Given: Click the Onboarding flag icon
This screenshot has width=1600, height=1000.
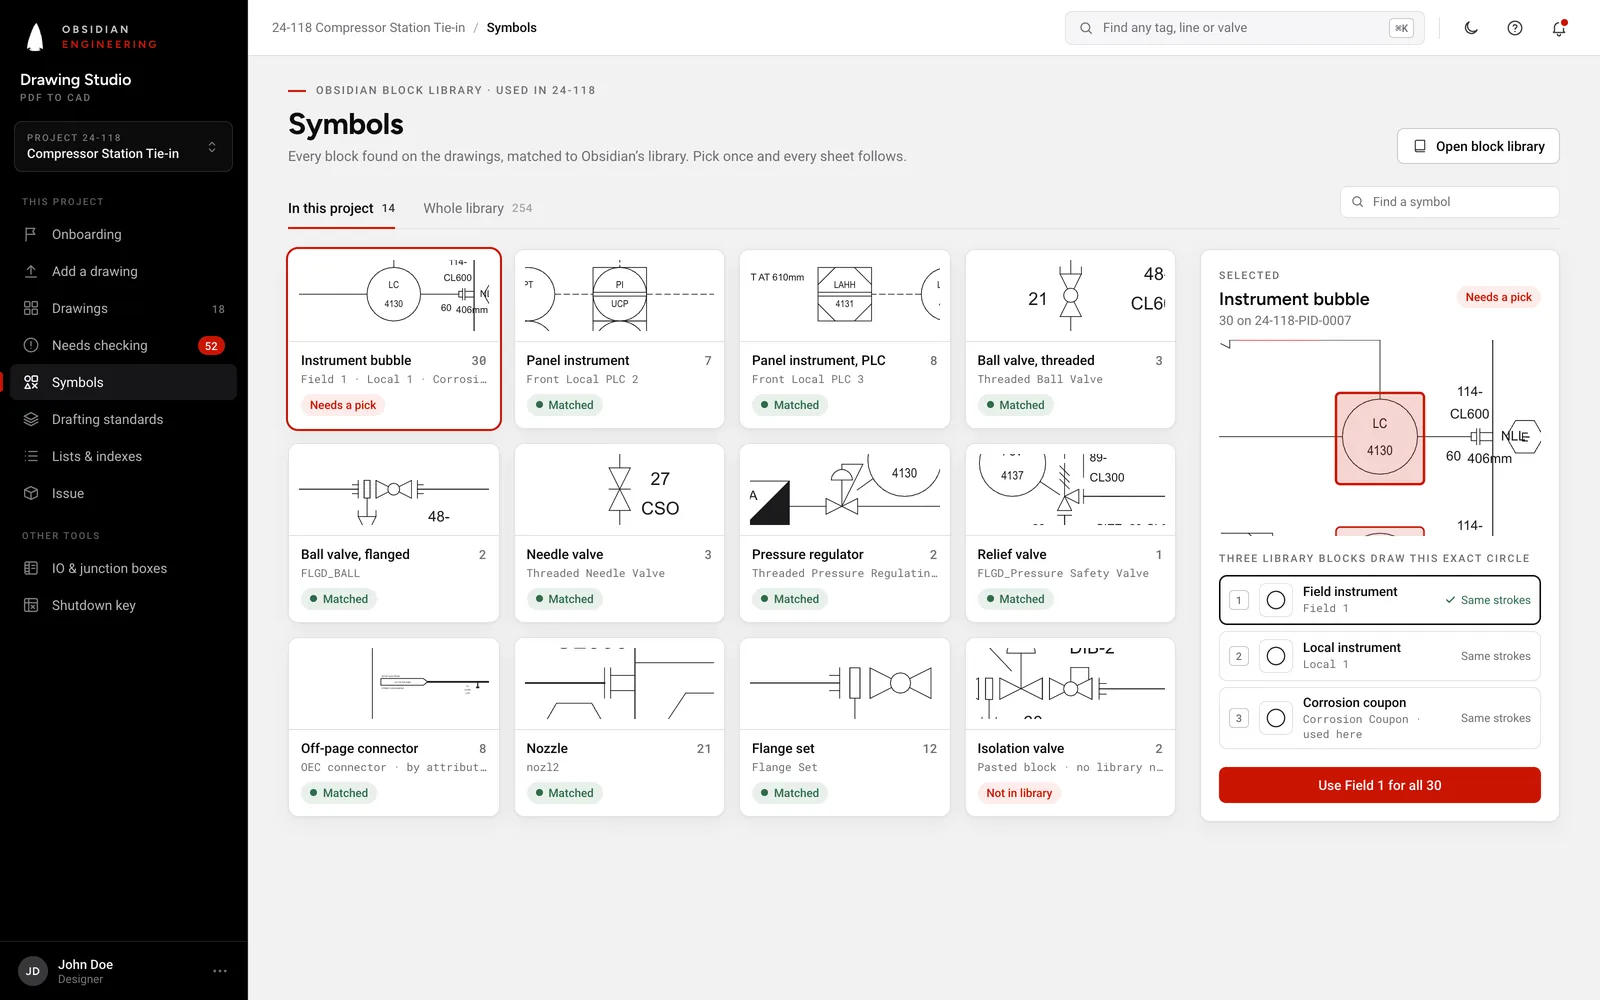Looking at the screenshot, I should point(31,234).
